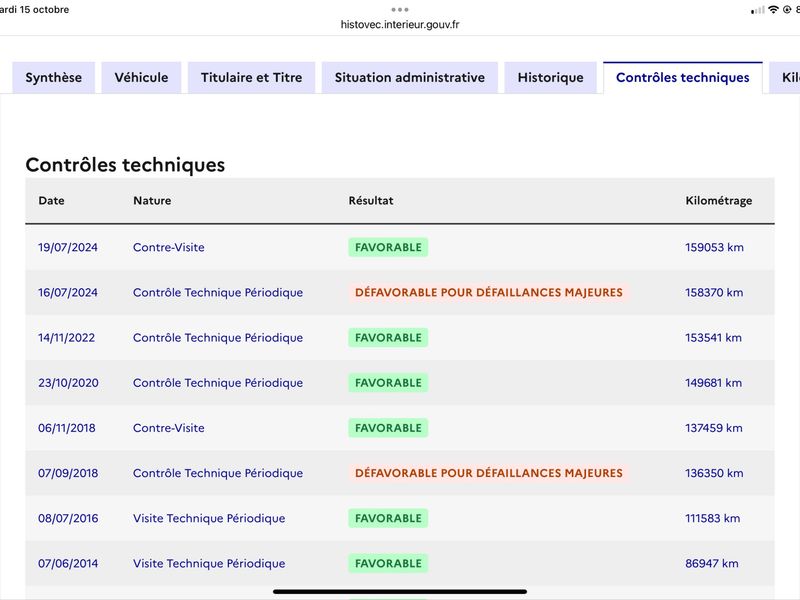Click the Contrôles techniques page heading
The image size is (800, 600).
[125, 165]
